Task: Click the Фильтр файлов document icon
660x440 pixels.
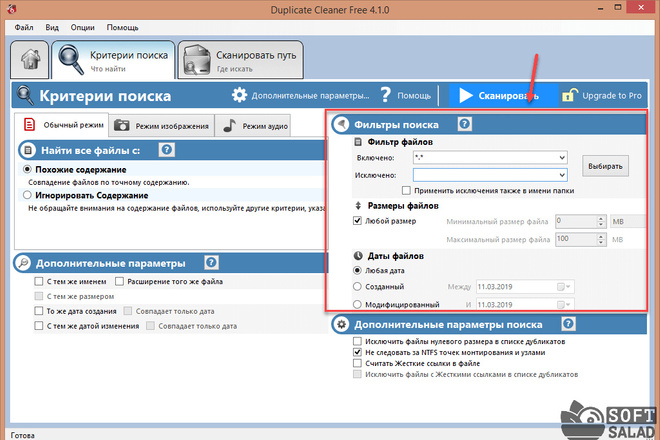Action: click(x=358, y=142)
